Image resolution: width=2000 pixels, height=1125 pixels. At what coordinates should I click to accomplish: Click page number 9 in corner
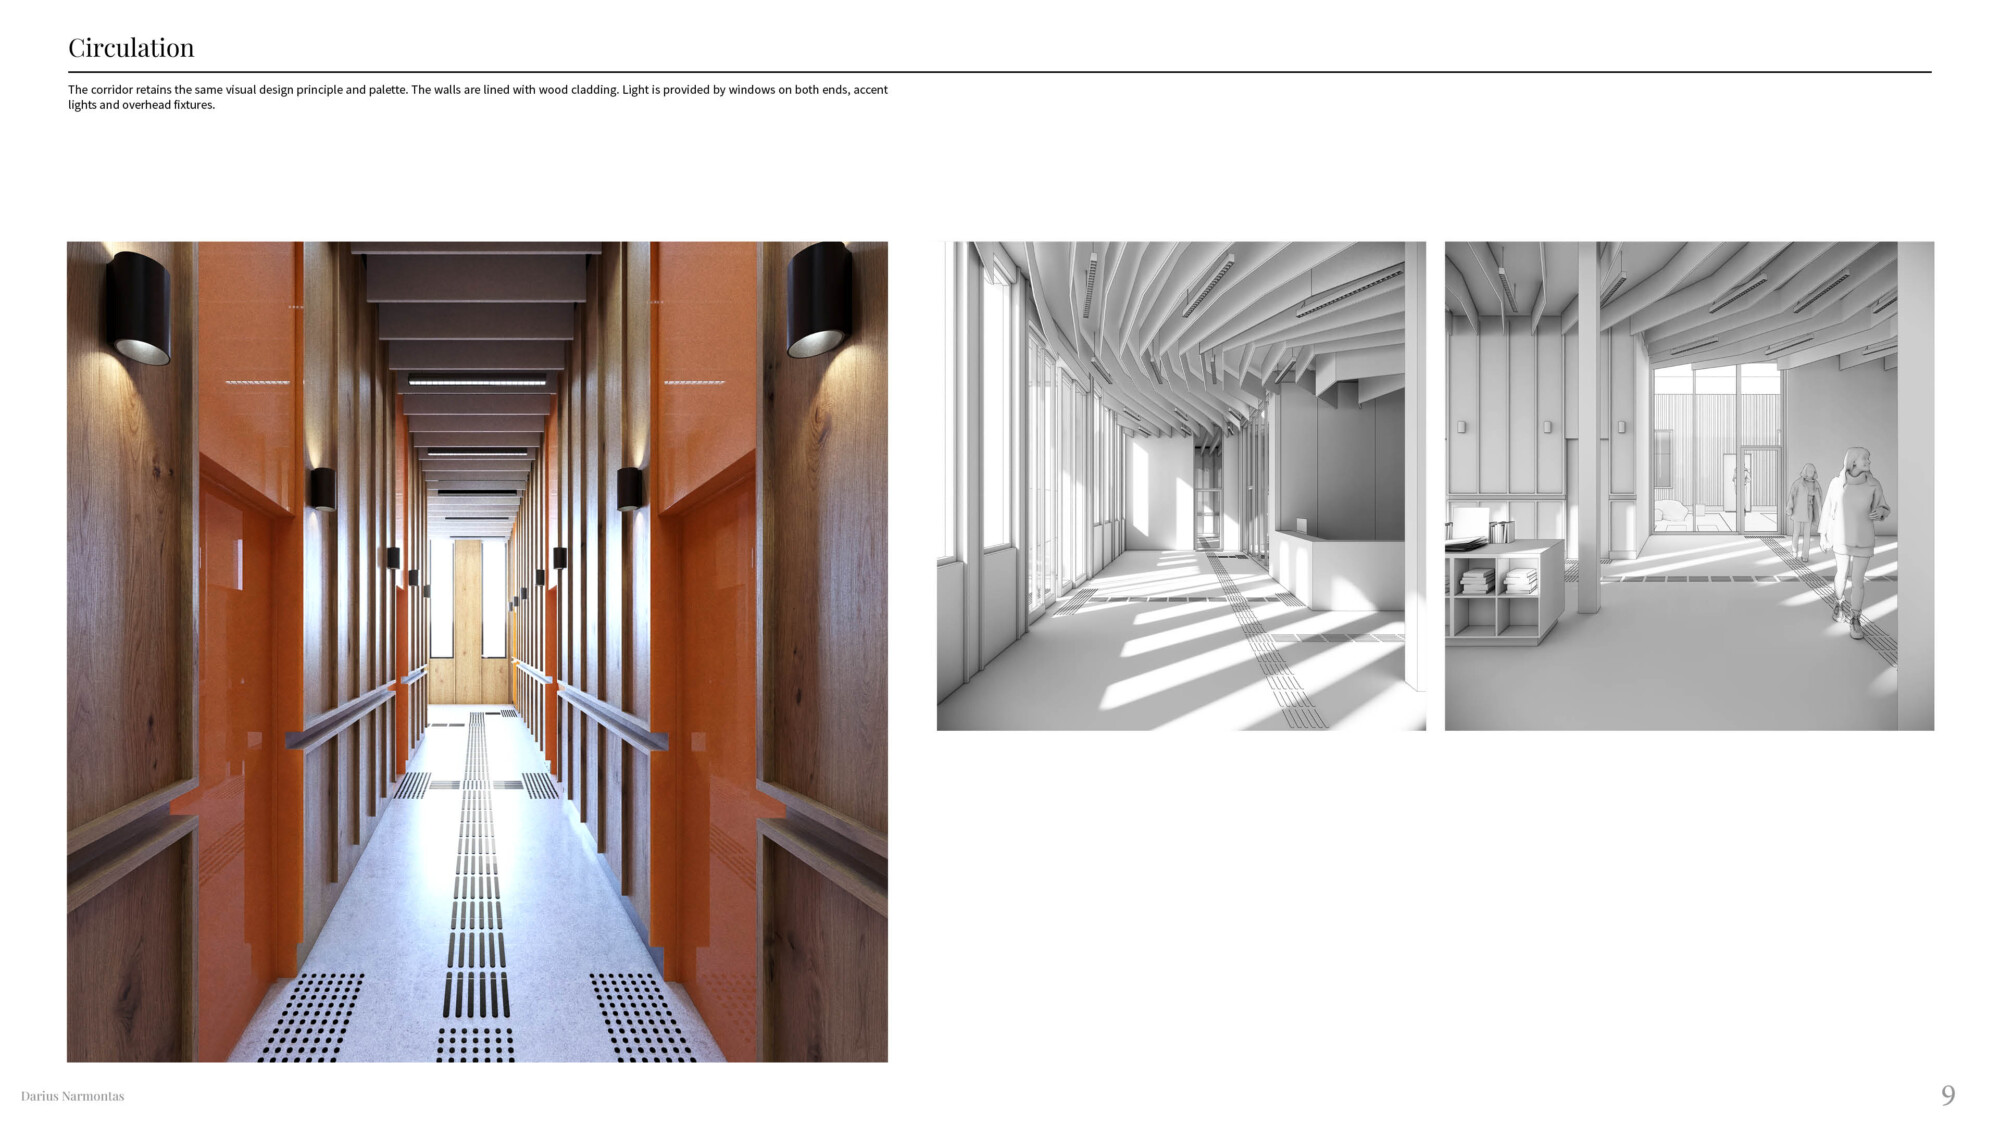pos(1947,1095)
